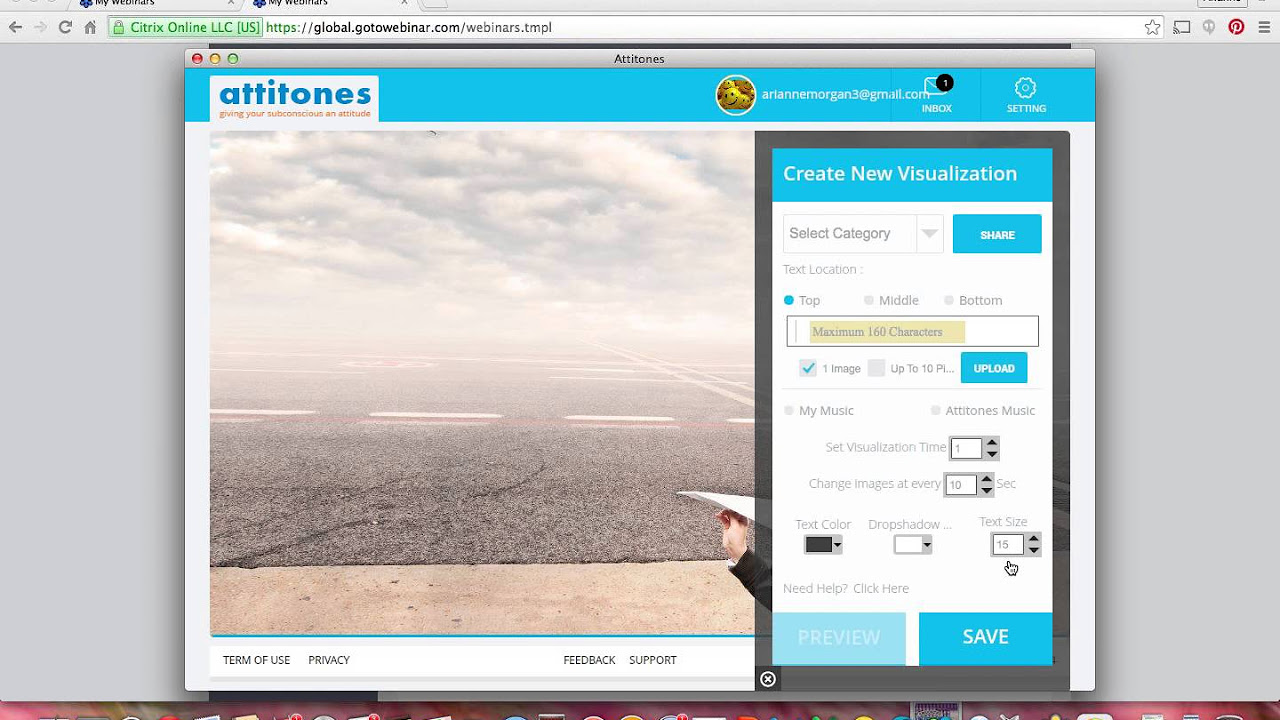Click the browser reload icon

pyautogui.click(x=65, y=27)
